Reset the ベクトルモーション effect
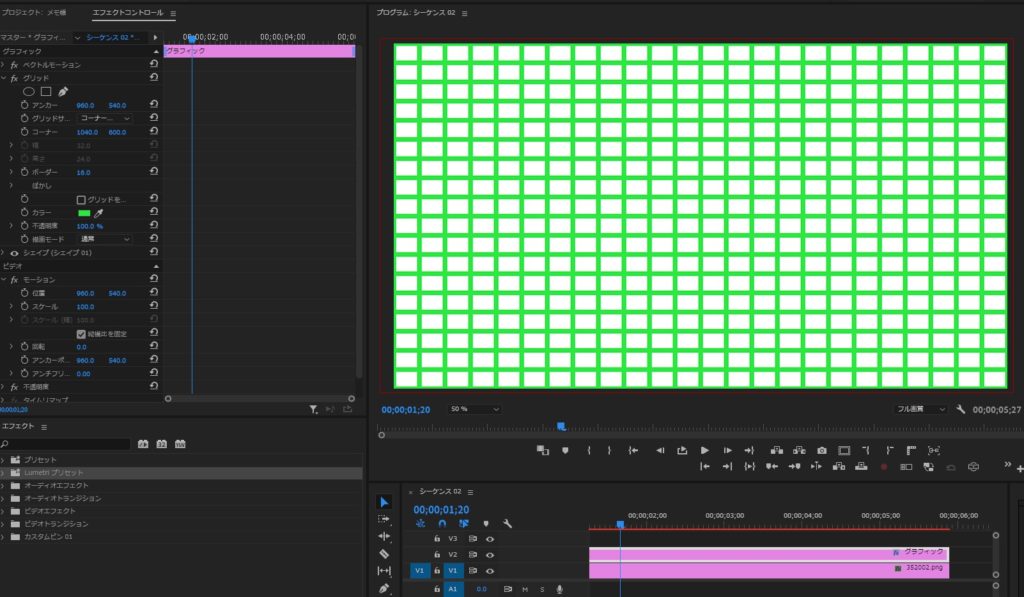 point(153,64)
